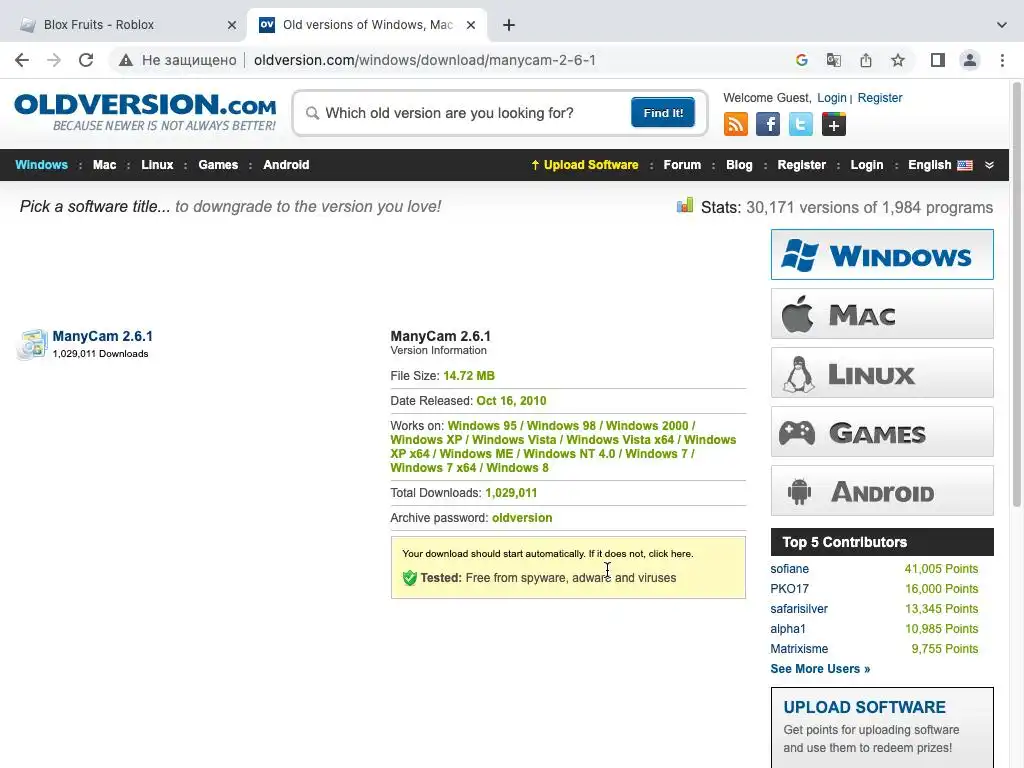Image resolution: width=1024 pixels, height=768 pixels.
Task: Click the browser address bar URL
Action: (424, 60)
